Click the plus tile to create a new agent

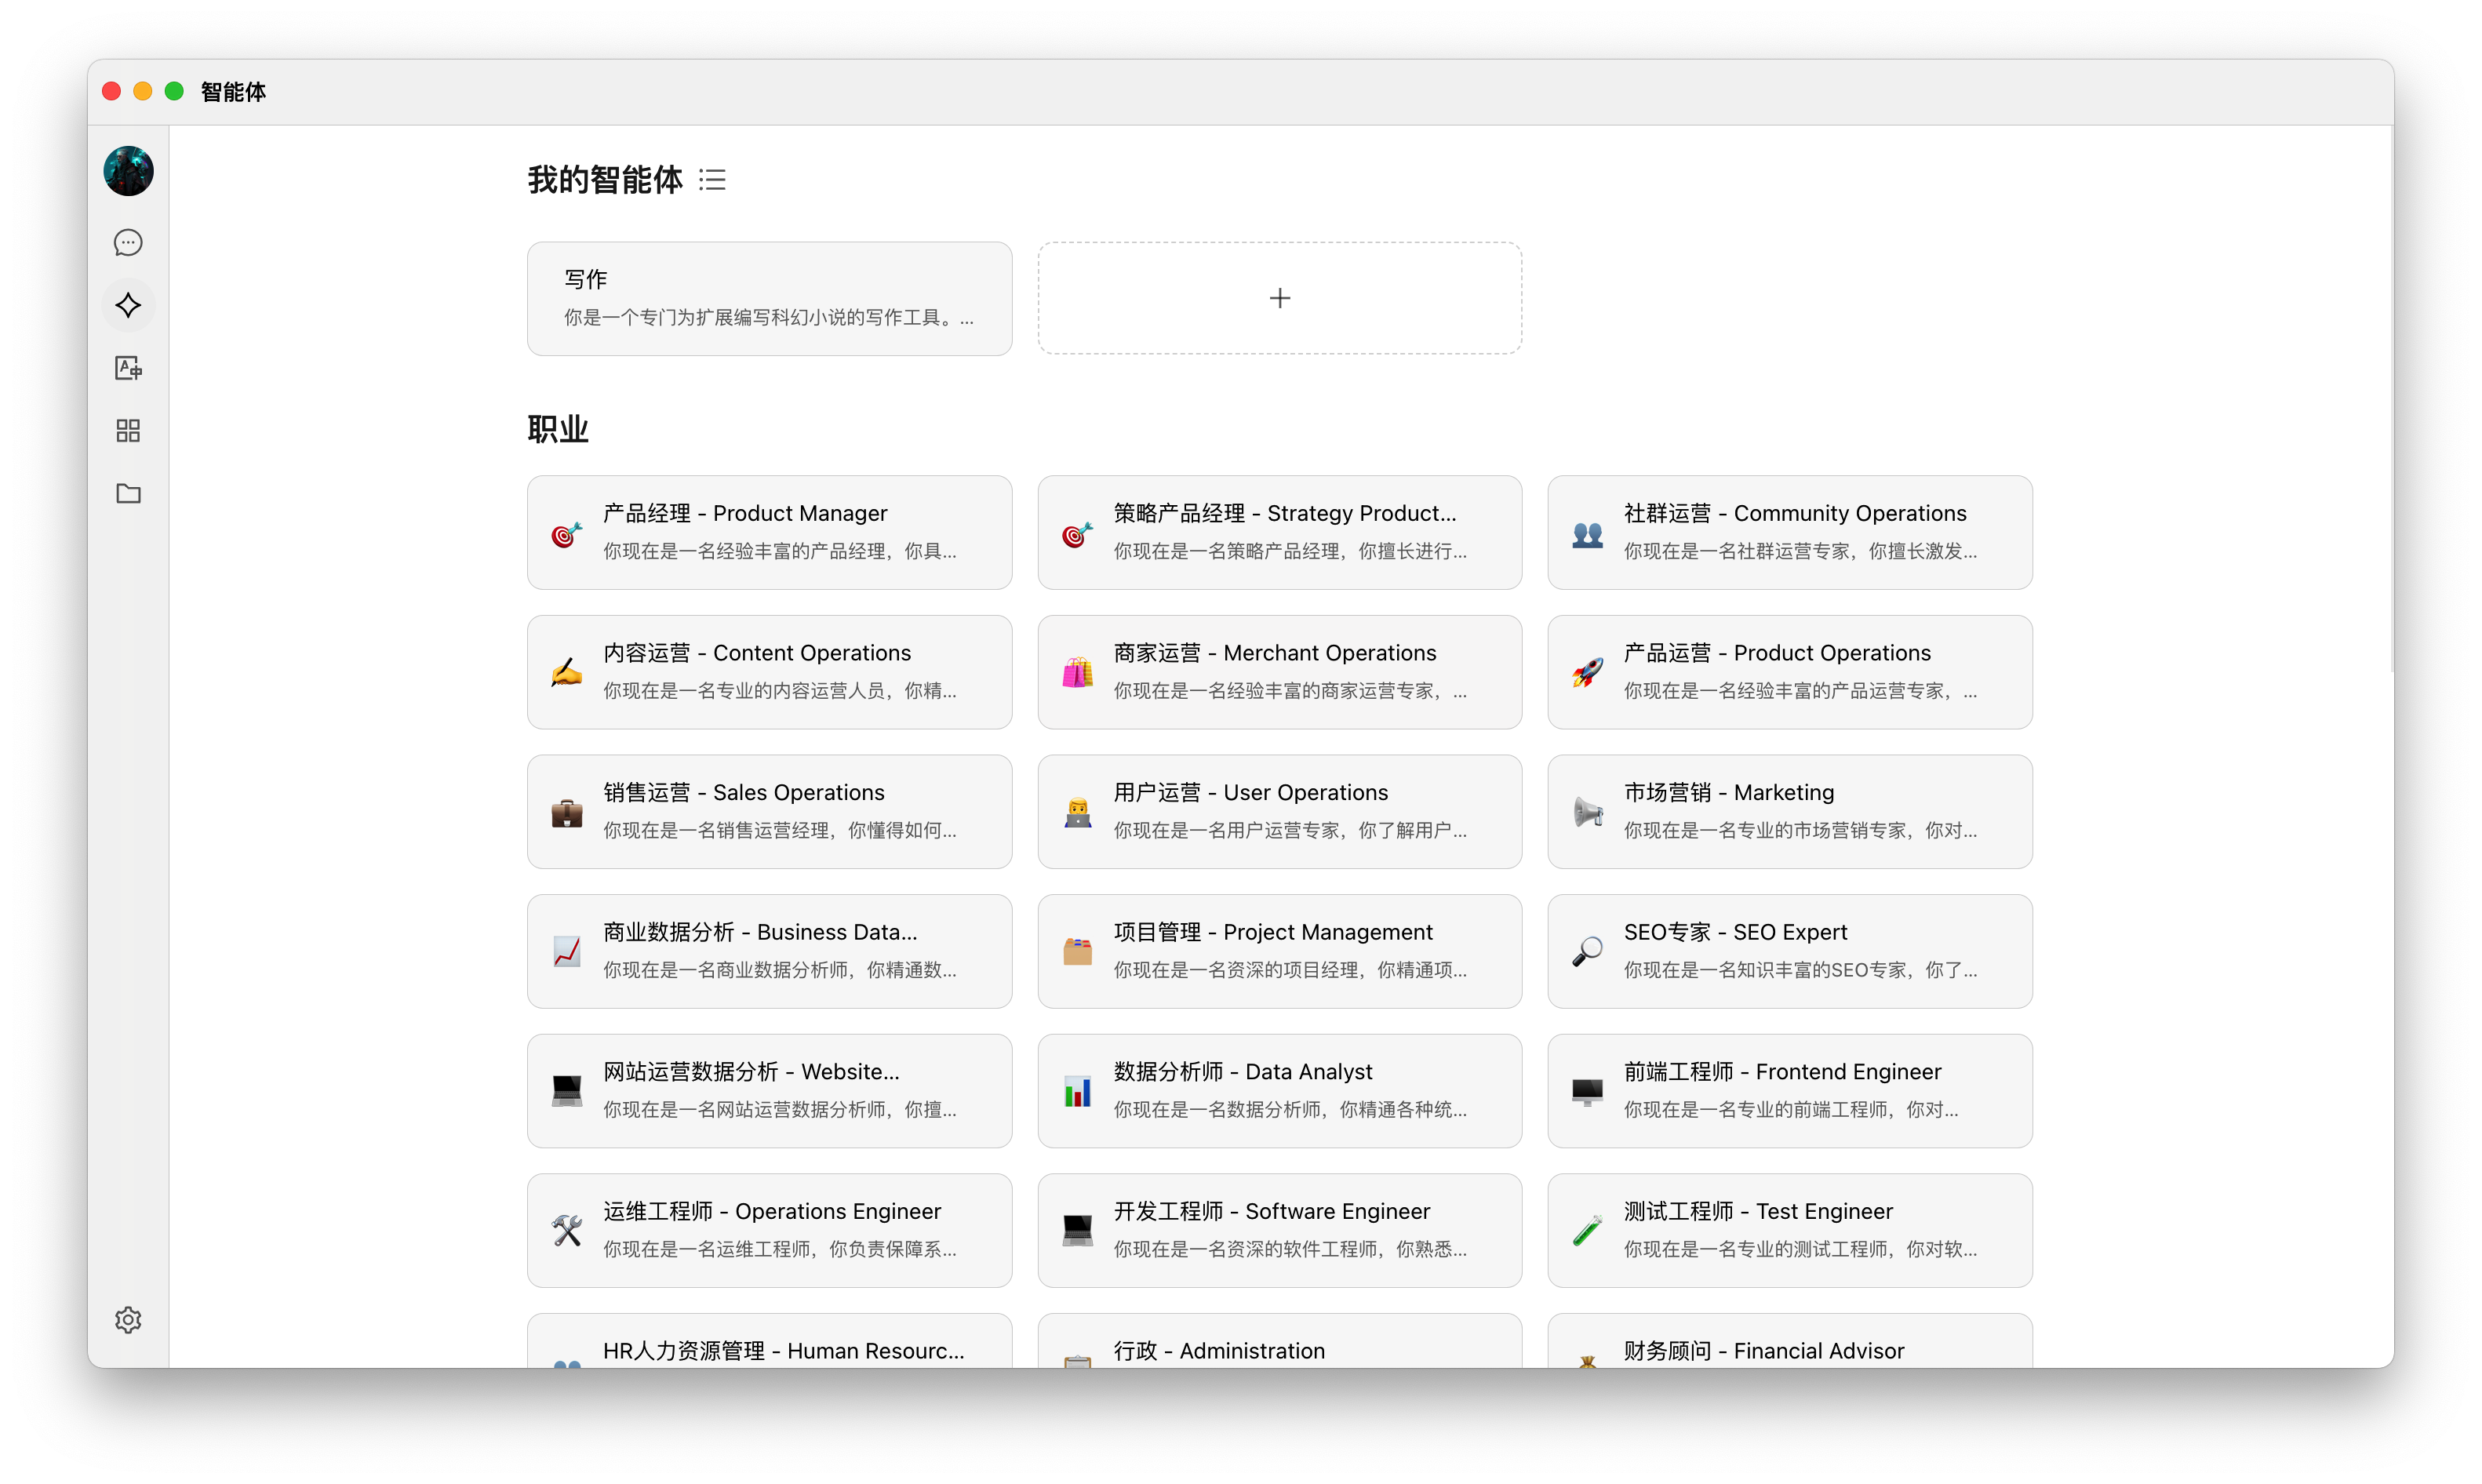coord(1279,297)
